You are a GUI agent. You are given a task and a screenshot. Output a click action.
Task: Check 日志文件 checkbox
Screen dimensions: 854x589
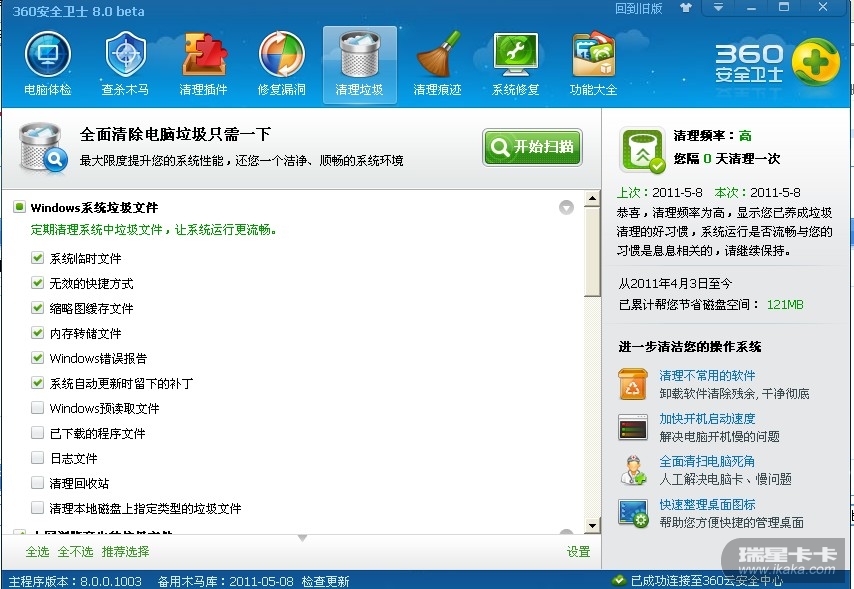click(37, 457)
